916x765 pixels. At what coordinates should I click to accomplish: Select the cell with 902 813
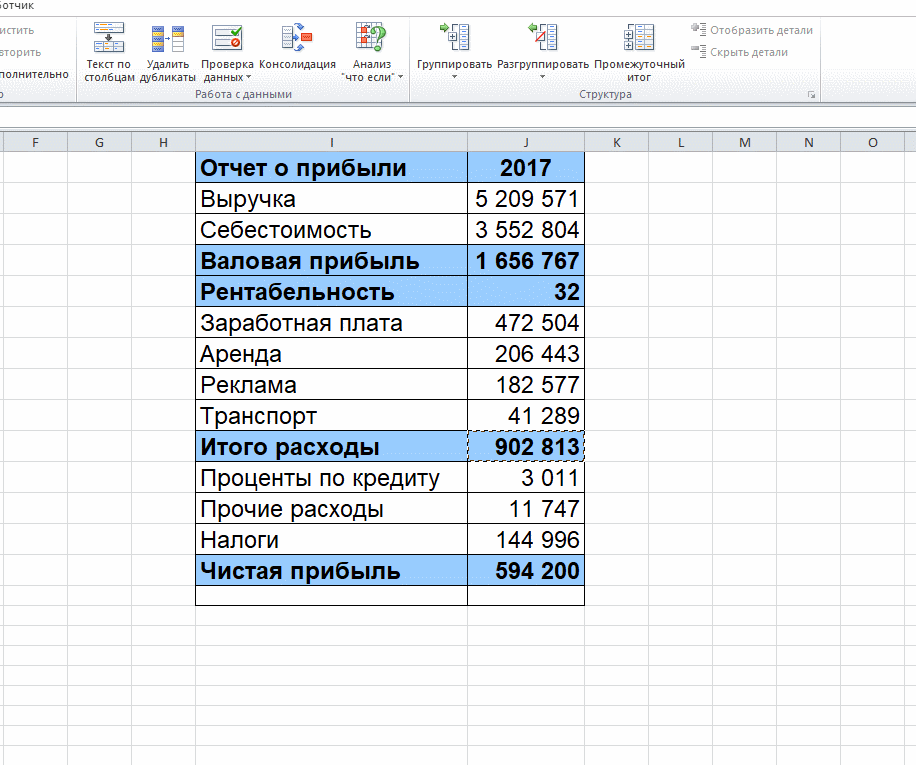(x=526, y=447)
